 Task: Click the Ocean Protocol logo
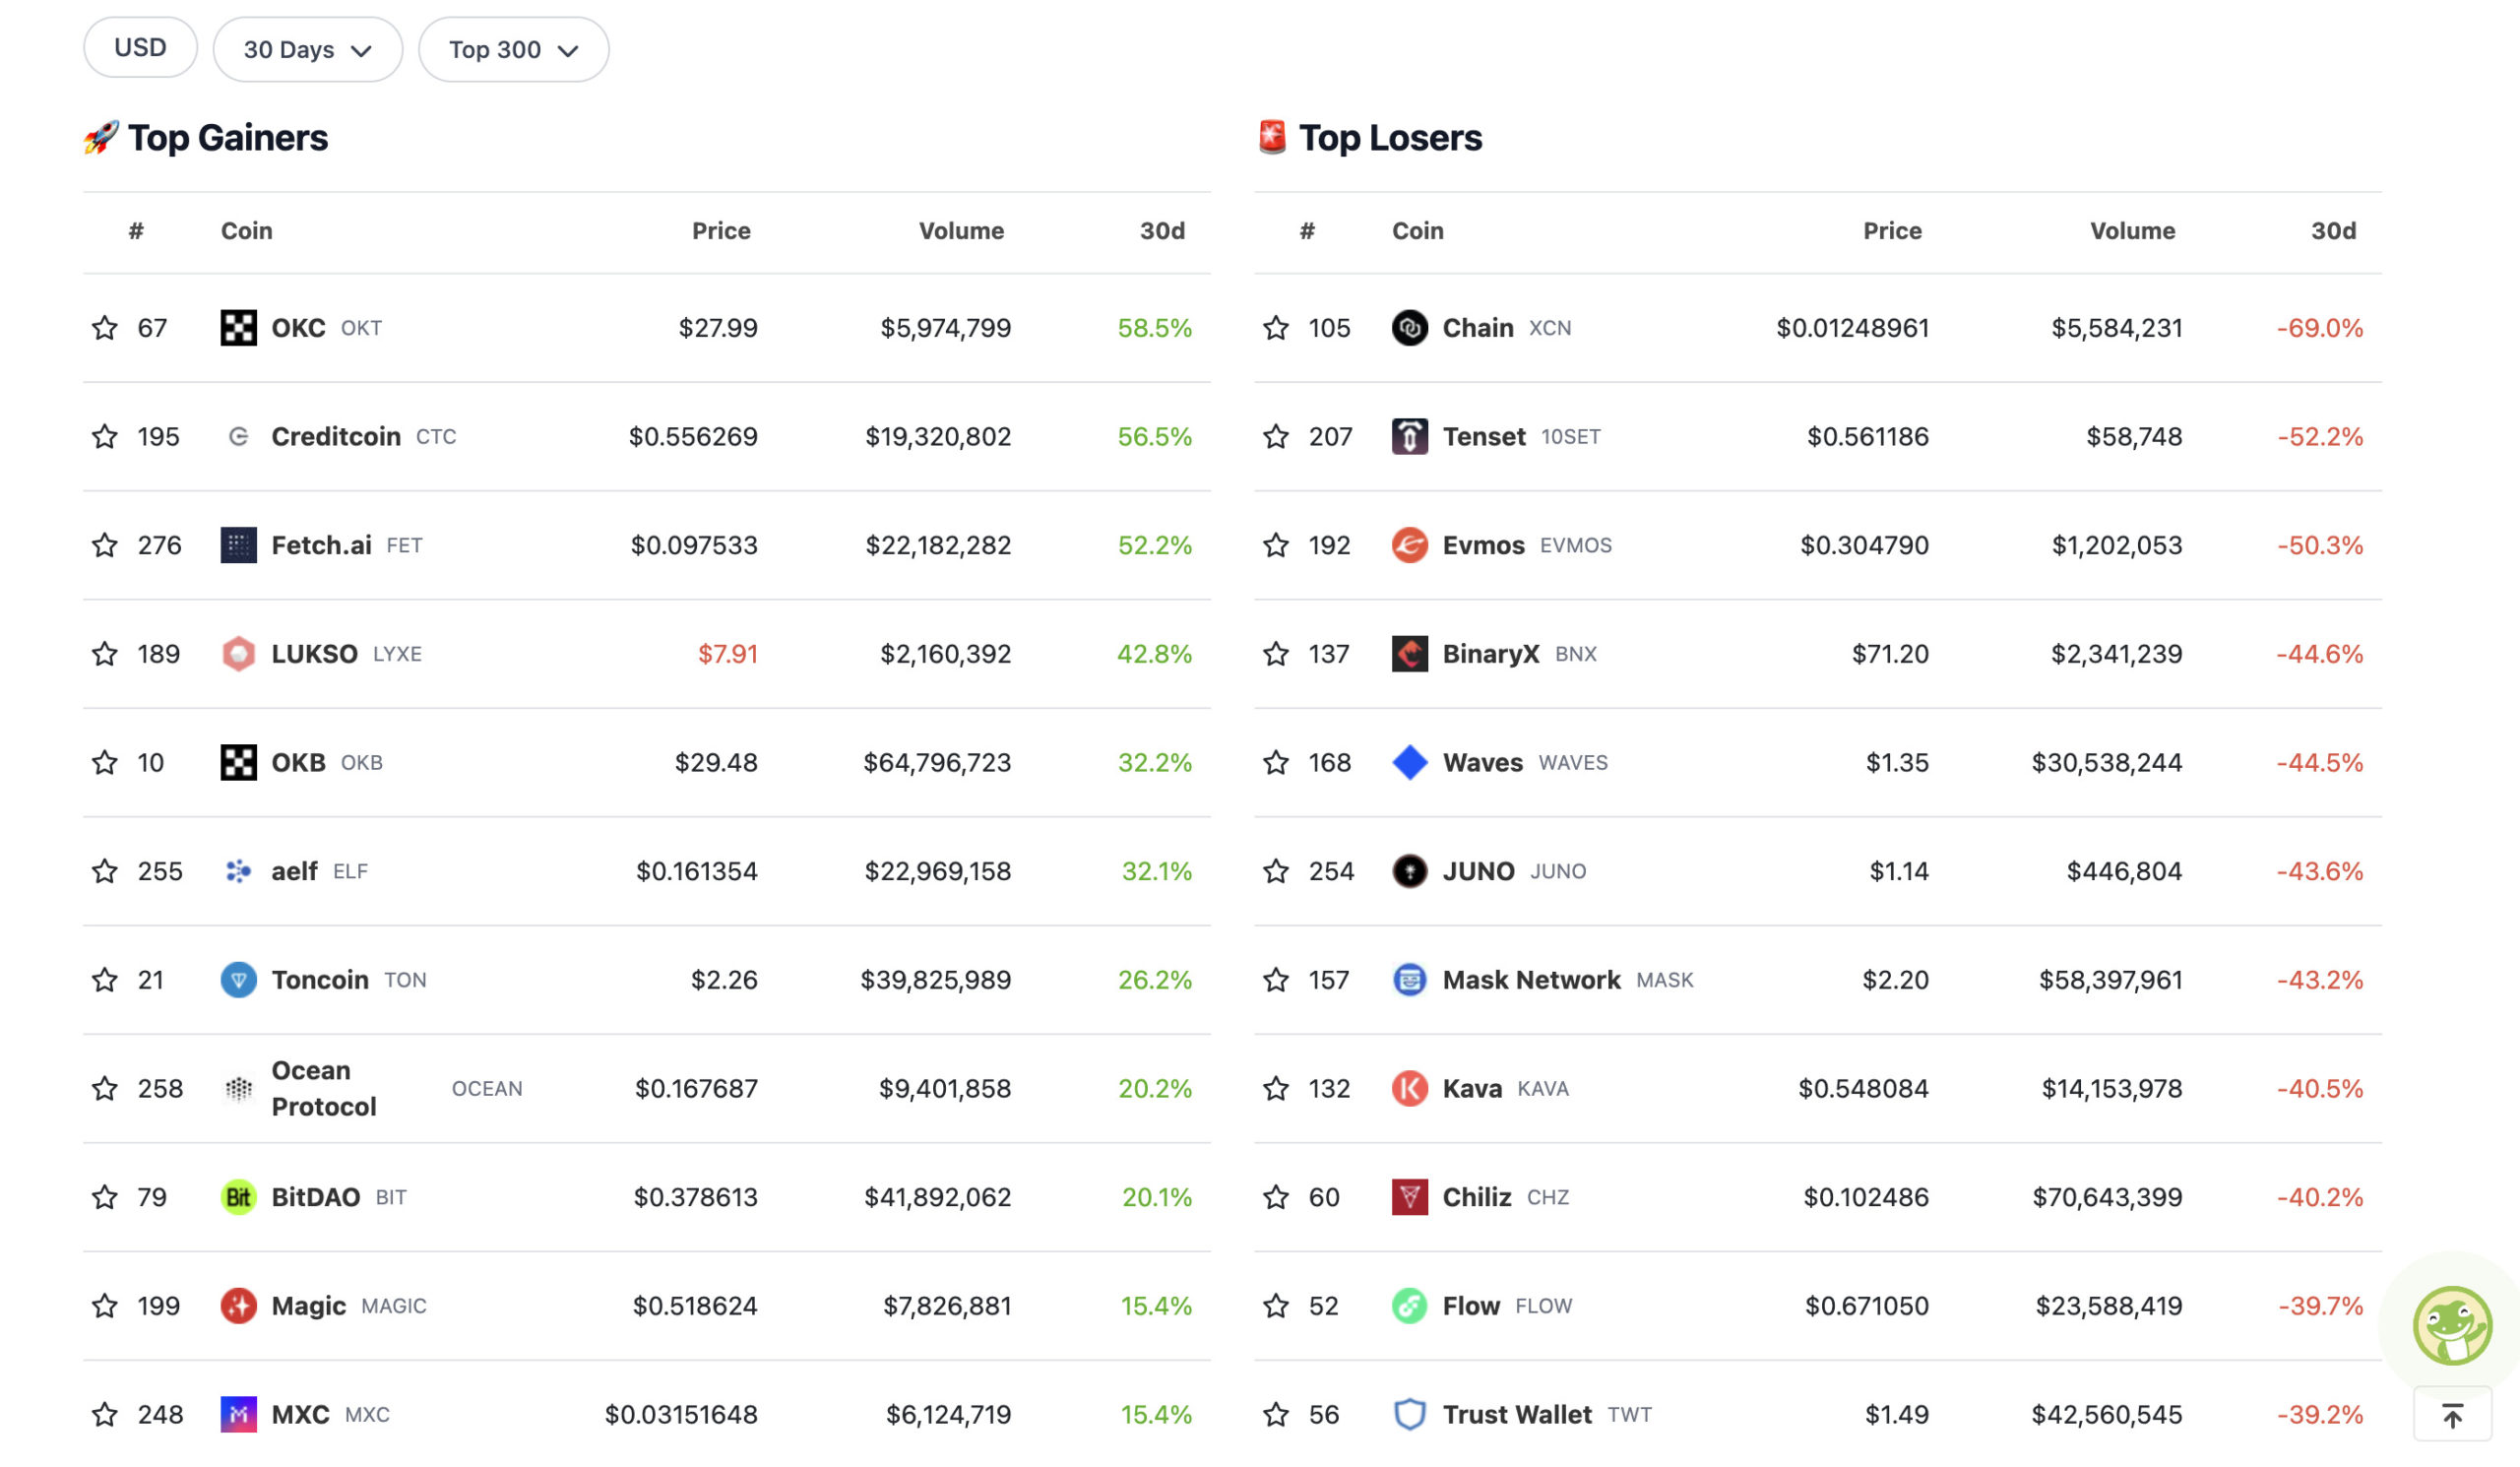click(x=238, y=1088)
